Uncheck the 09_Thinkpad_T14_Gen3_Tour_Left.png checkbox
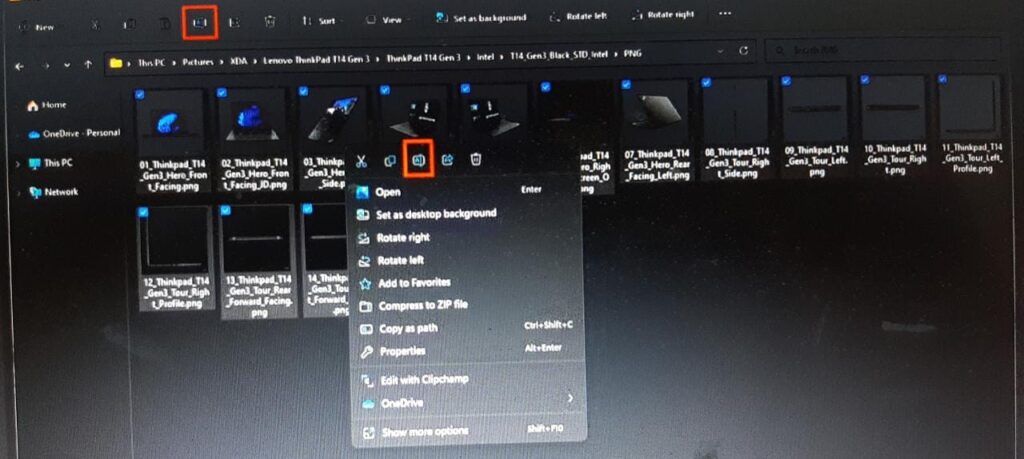1024x459 pixels. pyautogui.click(x=786, y=80)
